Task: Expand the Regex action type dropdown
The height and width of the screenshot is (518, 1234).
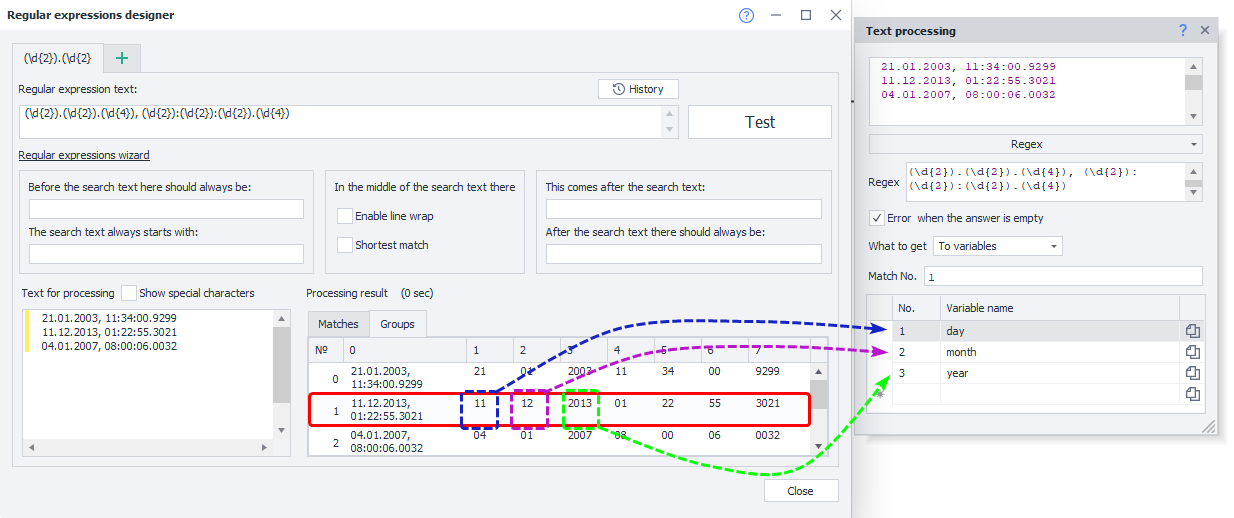Action: (x=1035, y=144)
